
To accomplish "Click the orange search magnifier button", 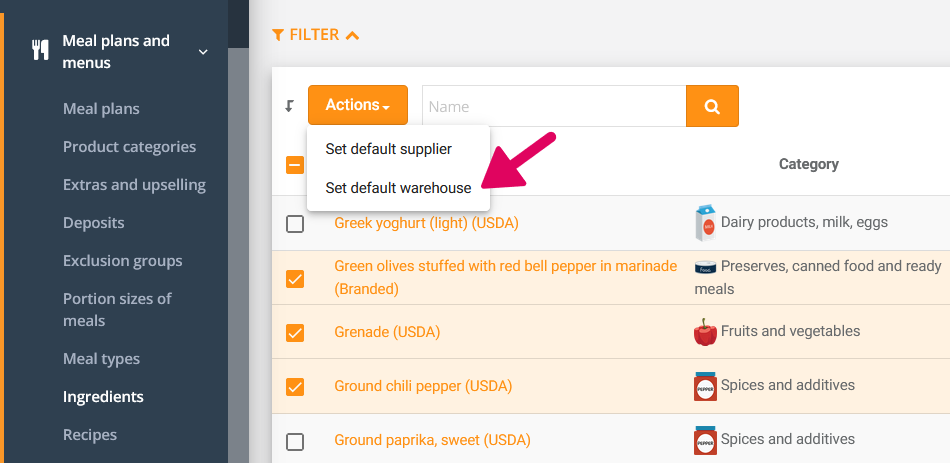I will 712,106.
